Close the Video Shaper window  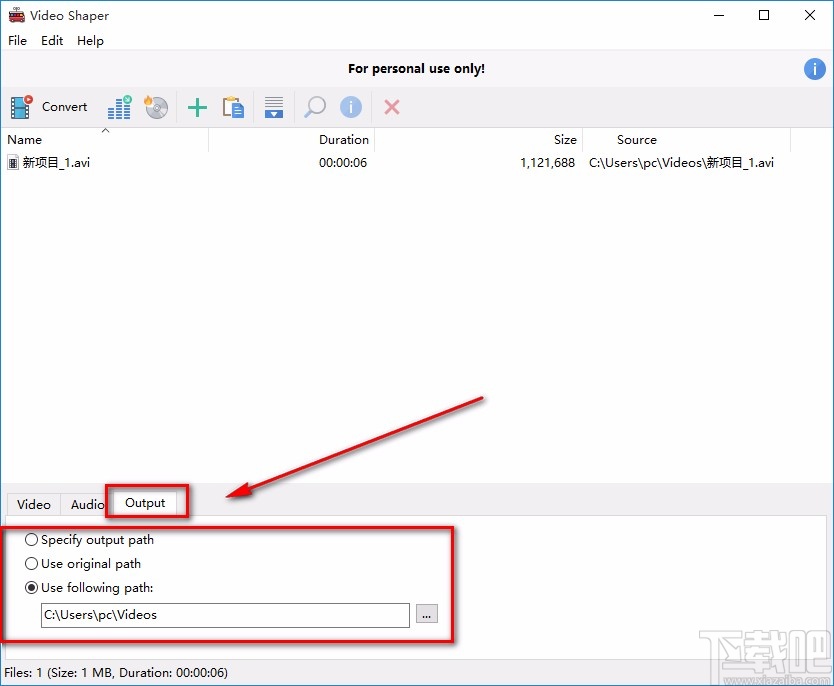pyautogui.click(x=810, y=15)
